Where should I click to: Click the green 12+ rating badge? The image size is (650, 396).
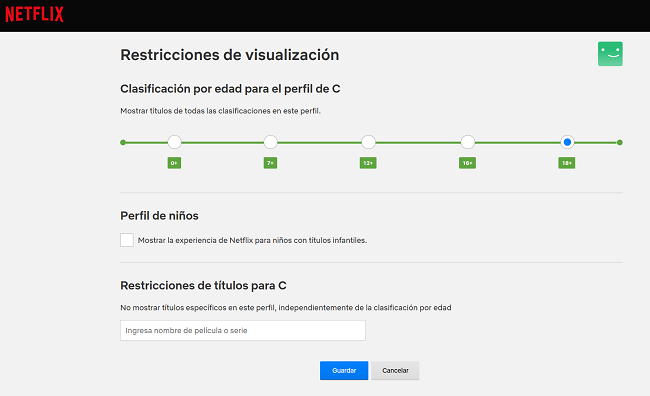click(x=368, y=163)
